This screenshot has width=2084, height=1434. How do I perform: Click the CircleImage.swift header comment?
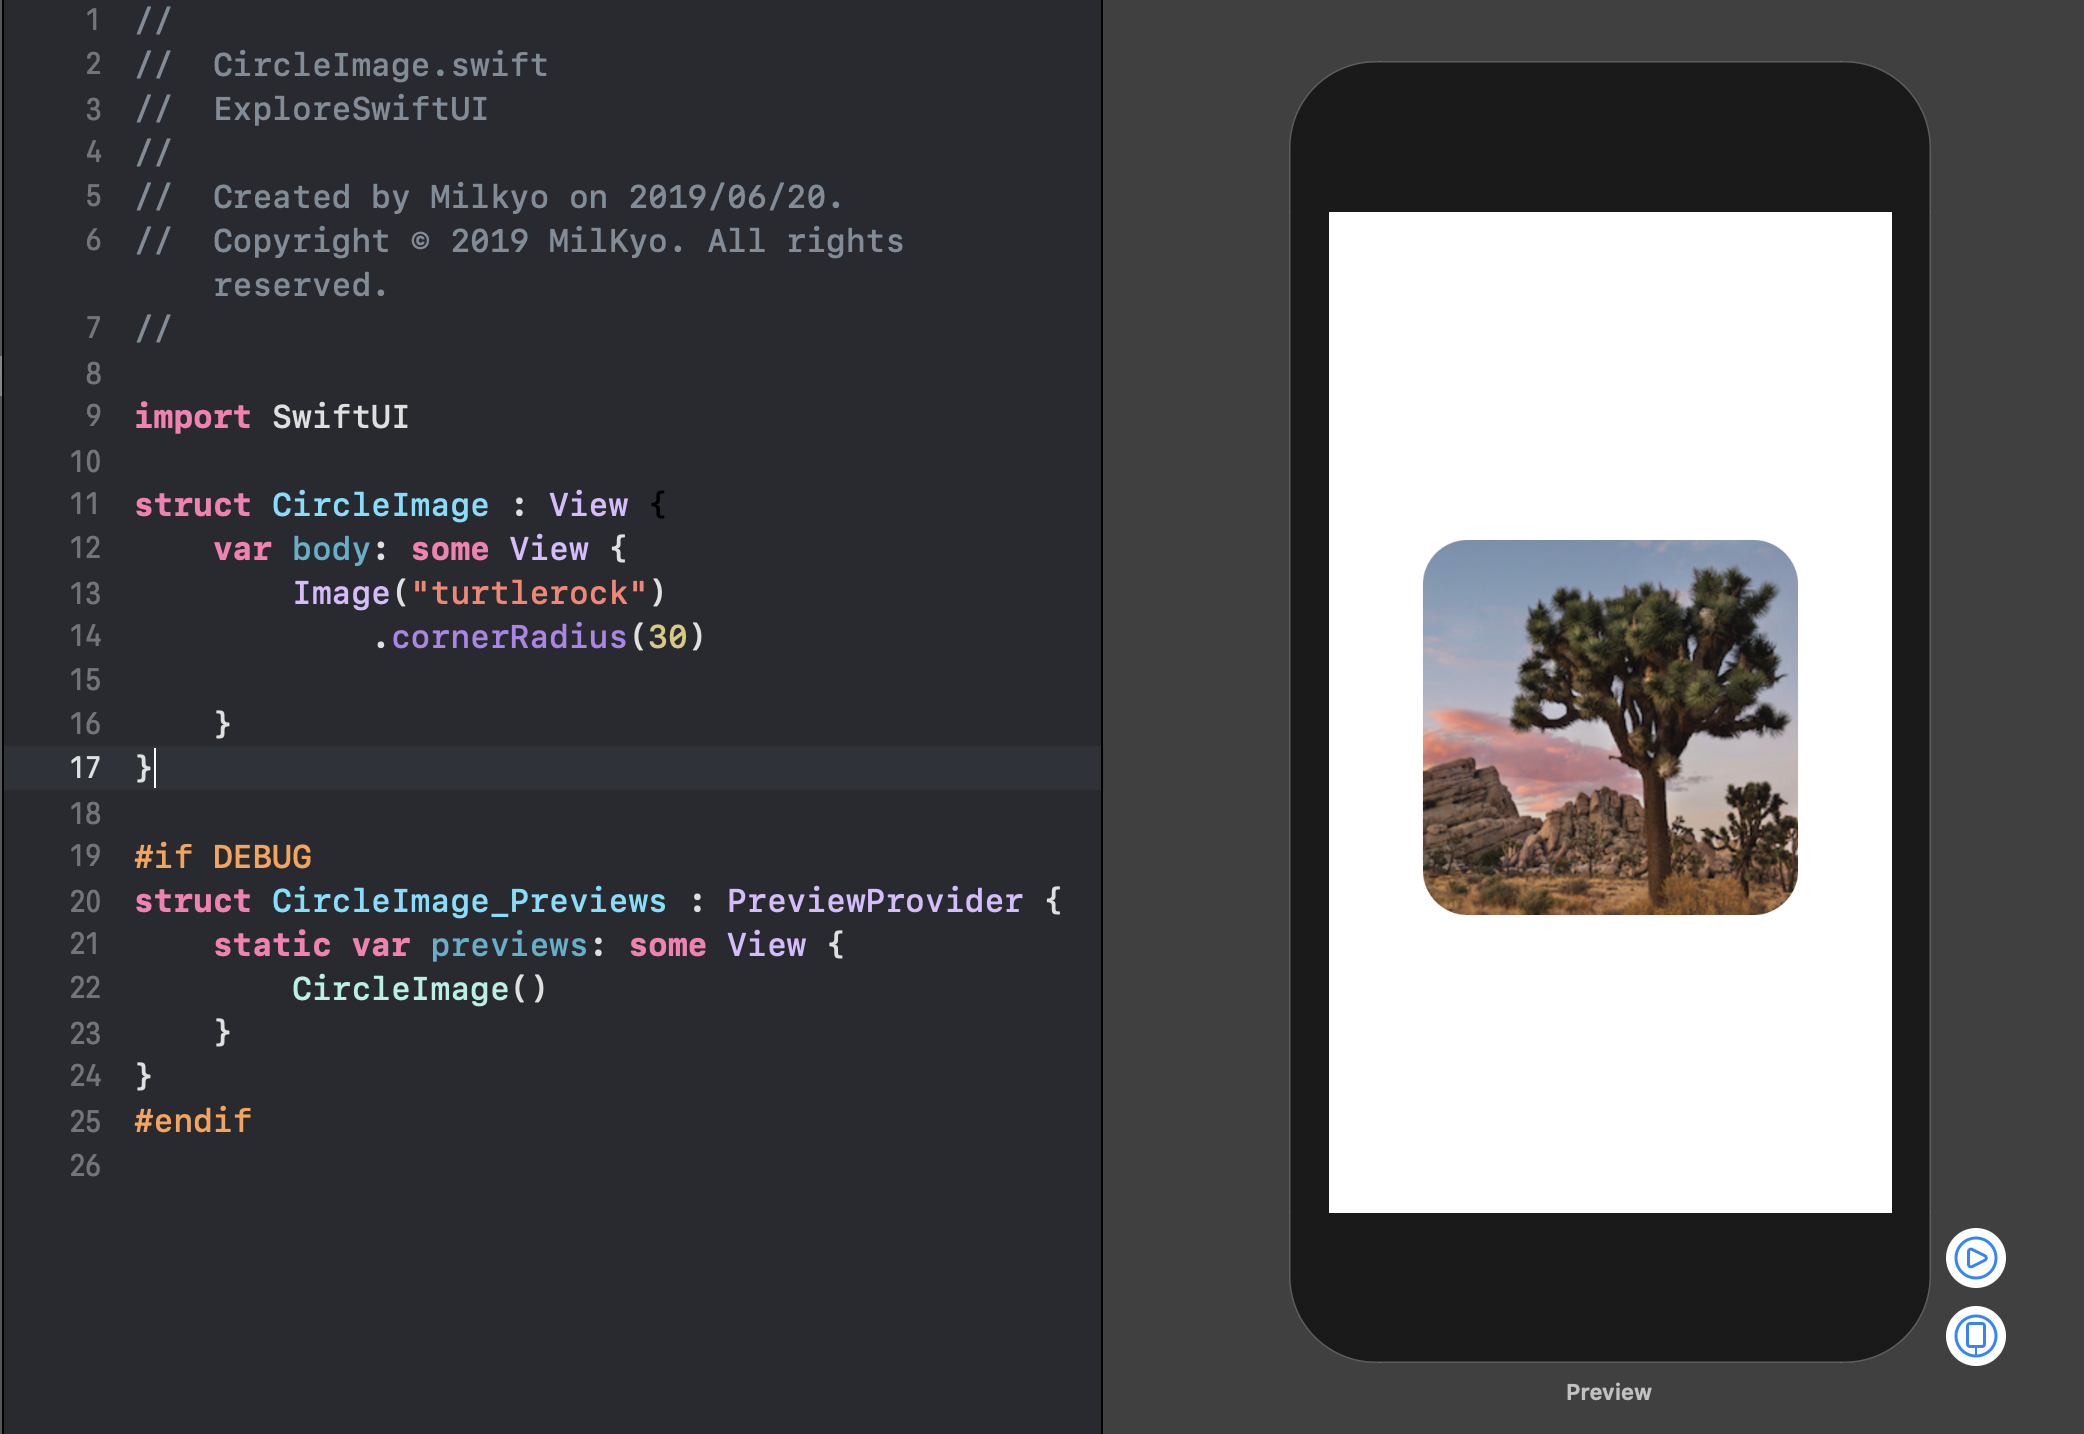(380, 65)
